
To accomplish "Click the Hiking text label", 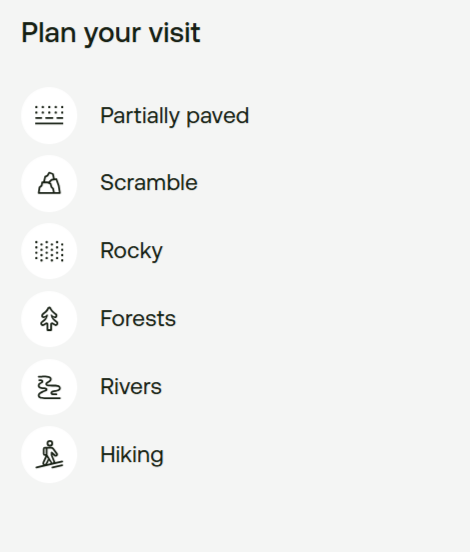I will click(x=132, y=455).
